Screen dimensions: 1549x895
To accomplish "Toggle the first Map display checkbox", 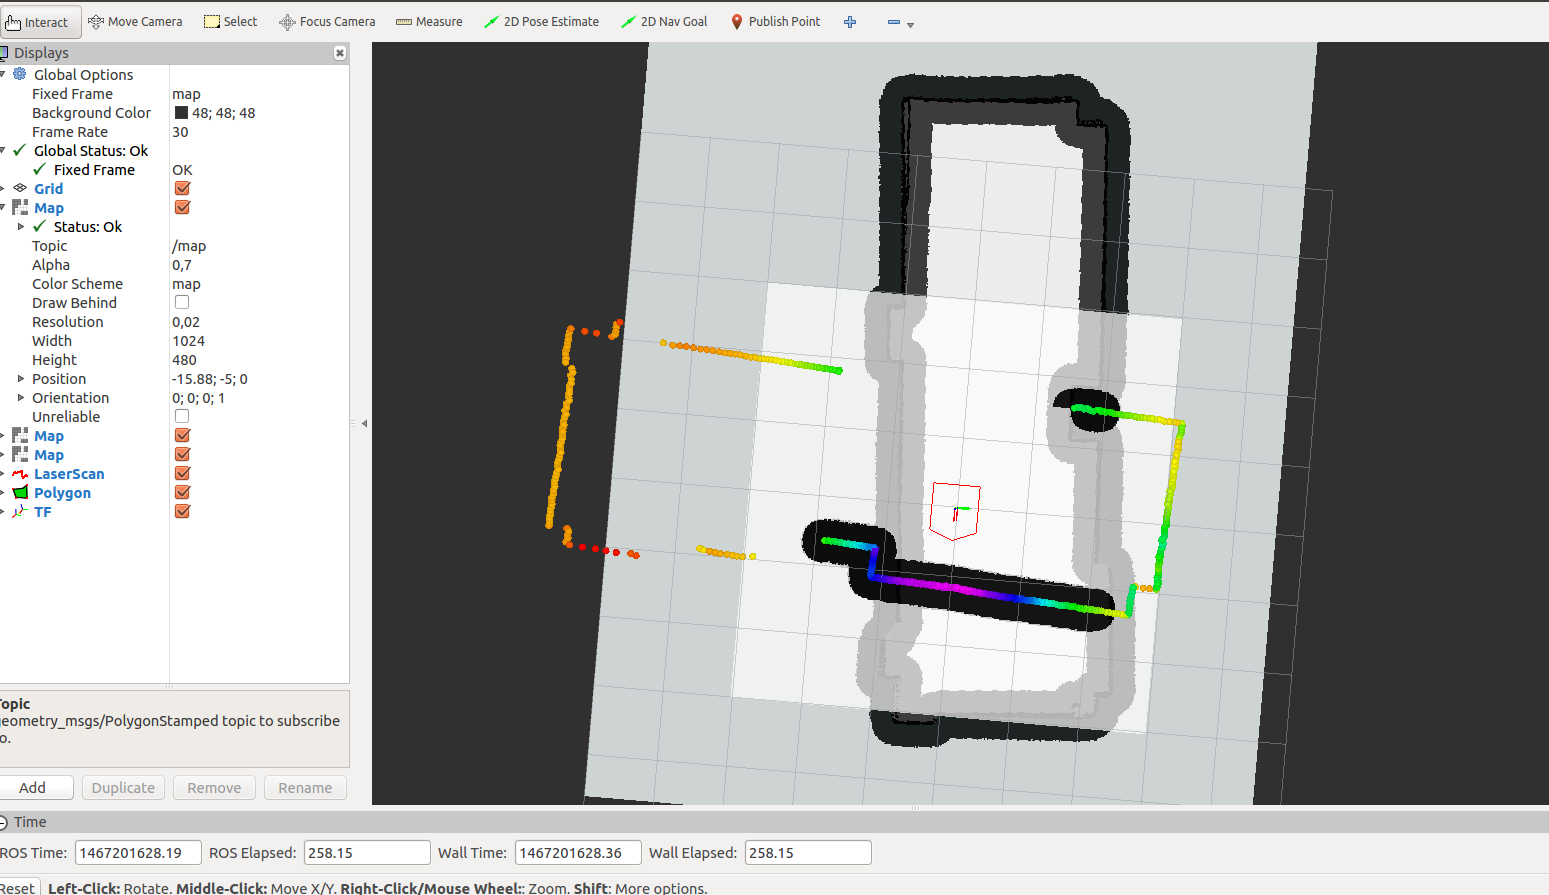I will tap(182, 207).
